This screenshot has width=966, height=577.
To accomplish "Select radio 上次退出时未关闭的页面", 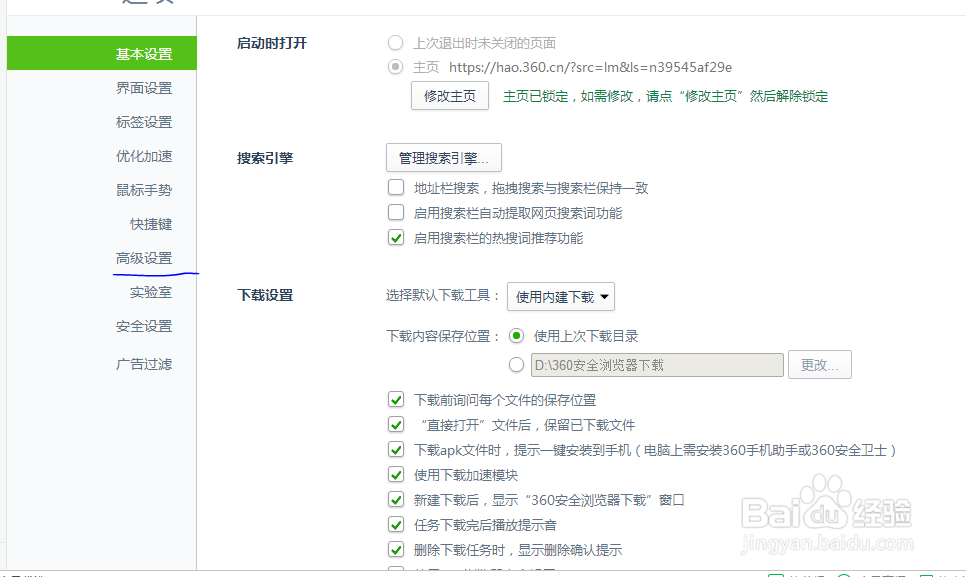I will coord(396,42).
